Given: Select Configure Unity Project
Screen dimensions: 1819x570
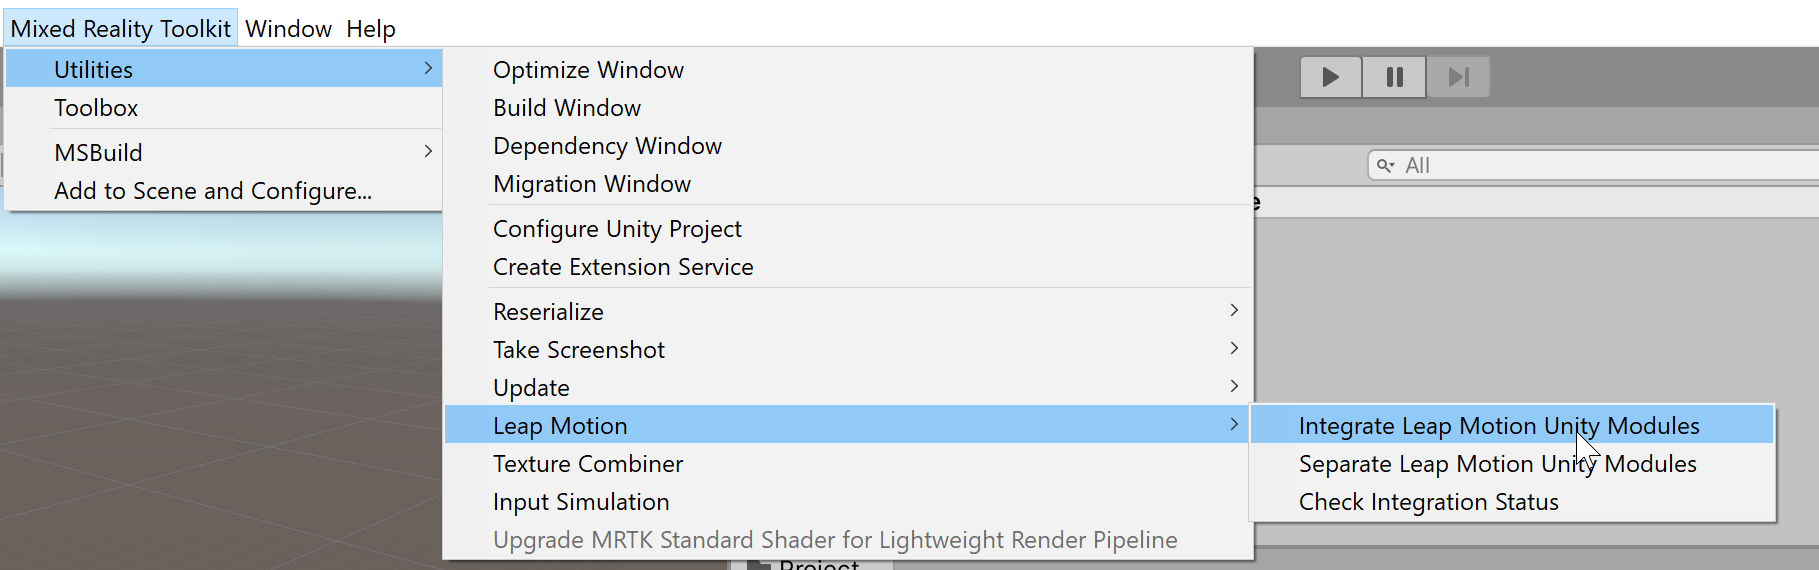Looking at the screenshot, I should coord(617,228).
